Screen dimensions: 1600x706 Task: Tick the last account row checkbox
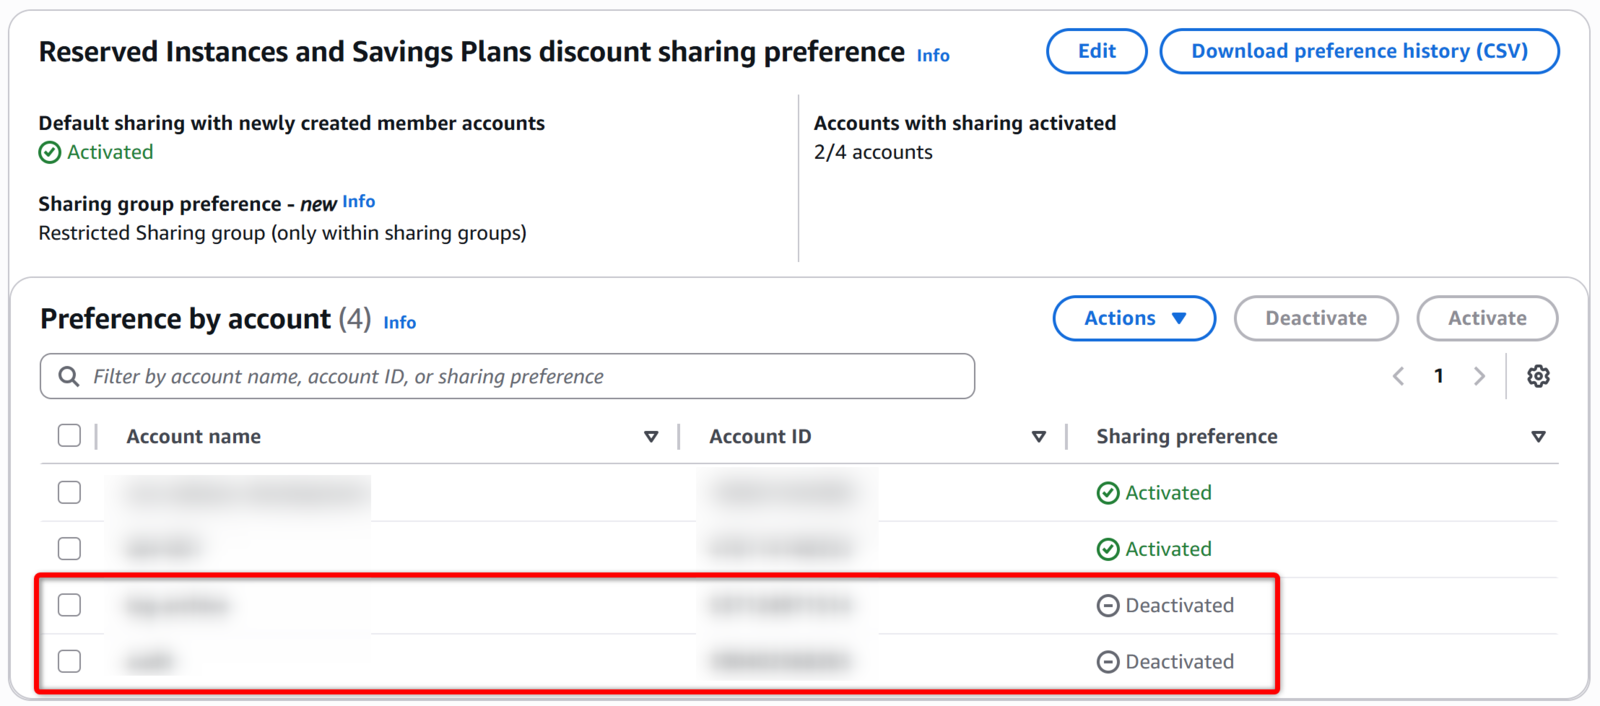(x=69, y=661)
